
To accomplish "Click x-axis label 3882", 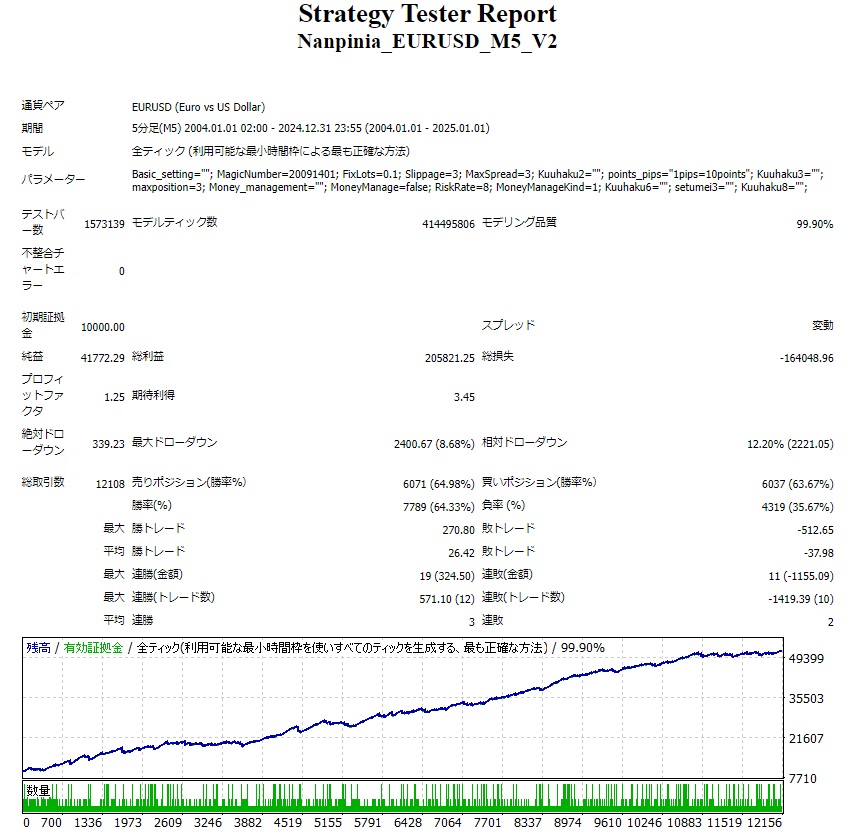I will (x=247, y=823).
